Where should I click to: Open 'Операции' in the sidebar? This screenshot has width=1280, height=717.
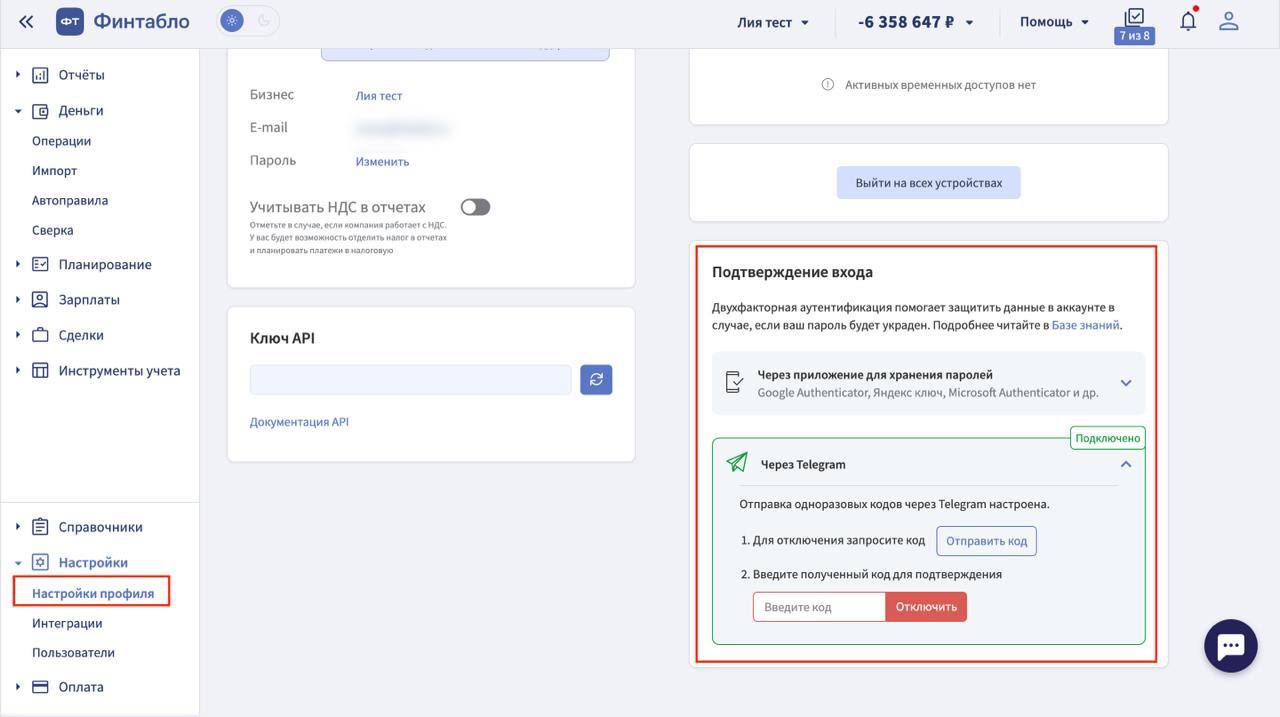pos(61,141)
